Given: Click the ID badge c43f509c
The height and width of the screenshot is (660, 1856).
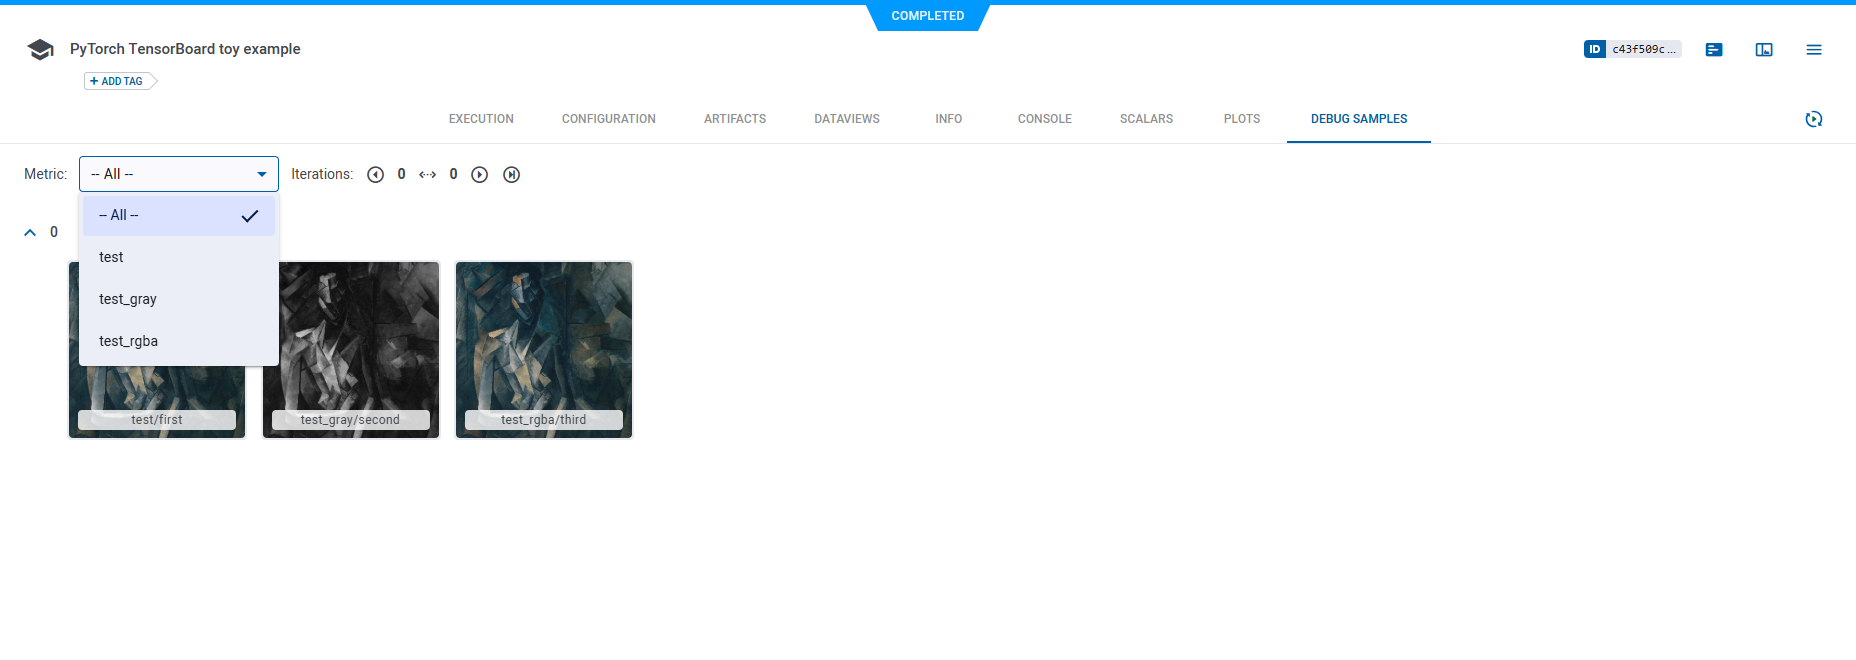Looking at the screenshot, I should 1632,49.
